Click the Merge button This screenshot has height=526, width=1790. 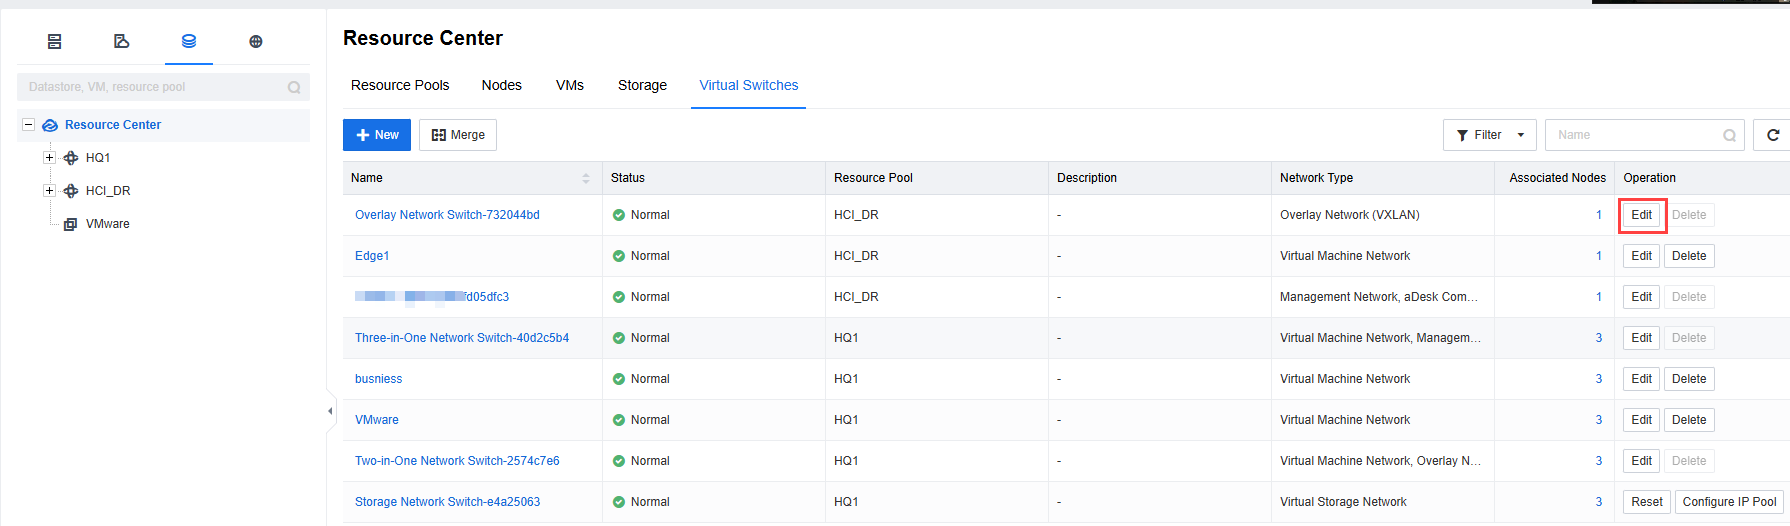tap(458, 135)
